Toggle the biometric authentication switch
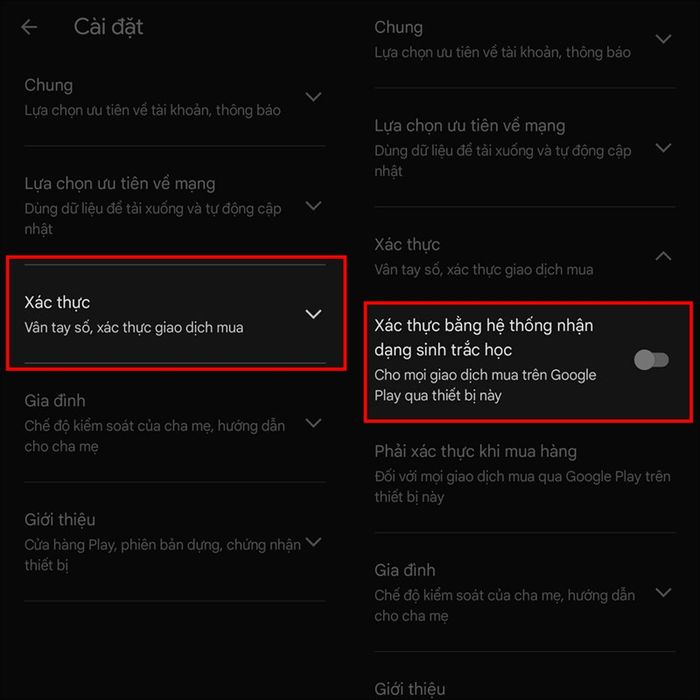The width and height of the screenshot is (700, 700). point(651,360)
